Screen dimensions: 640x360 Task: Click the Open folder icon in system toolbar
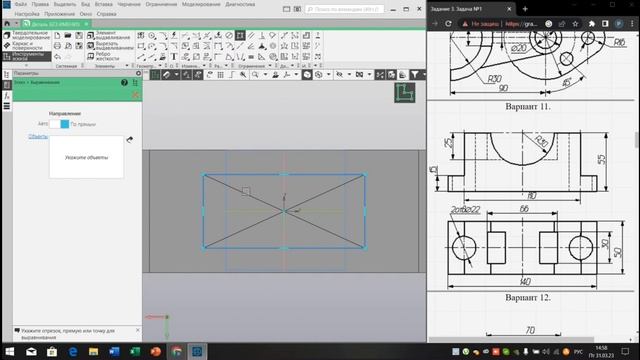pos(68,36)
